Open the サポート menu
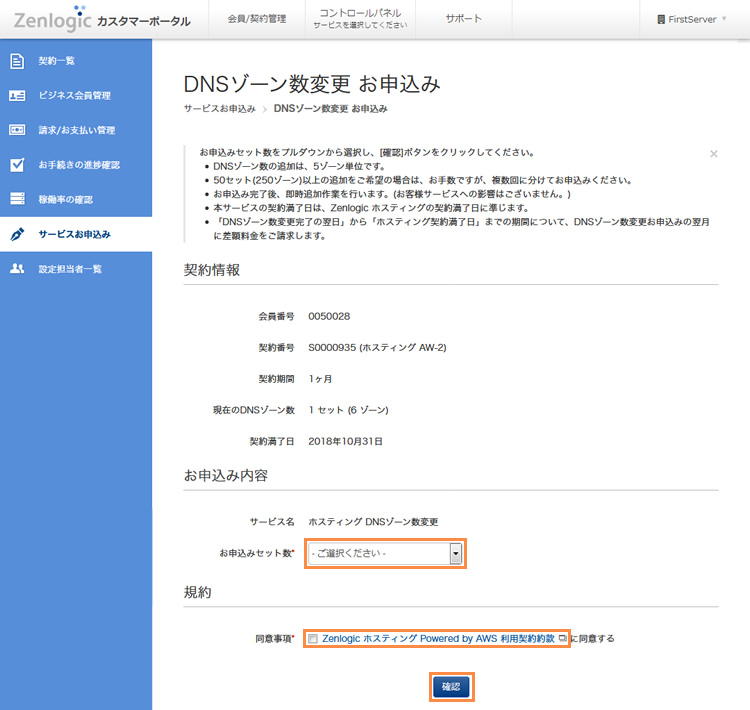Viewport: 750px width, 710px height. point(463,19)
